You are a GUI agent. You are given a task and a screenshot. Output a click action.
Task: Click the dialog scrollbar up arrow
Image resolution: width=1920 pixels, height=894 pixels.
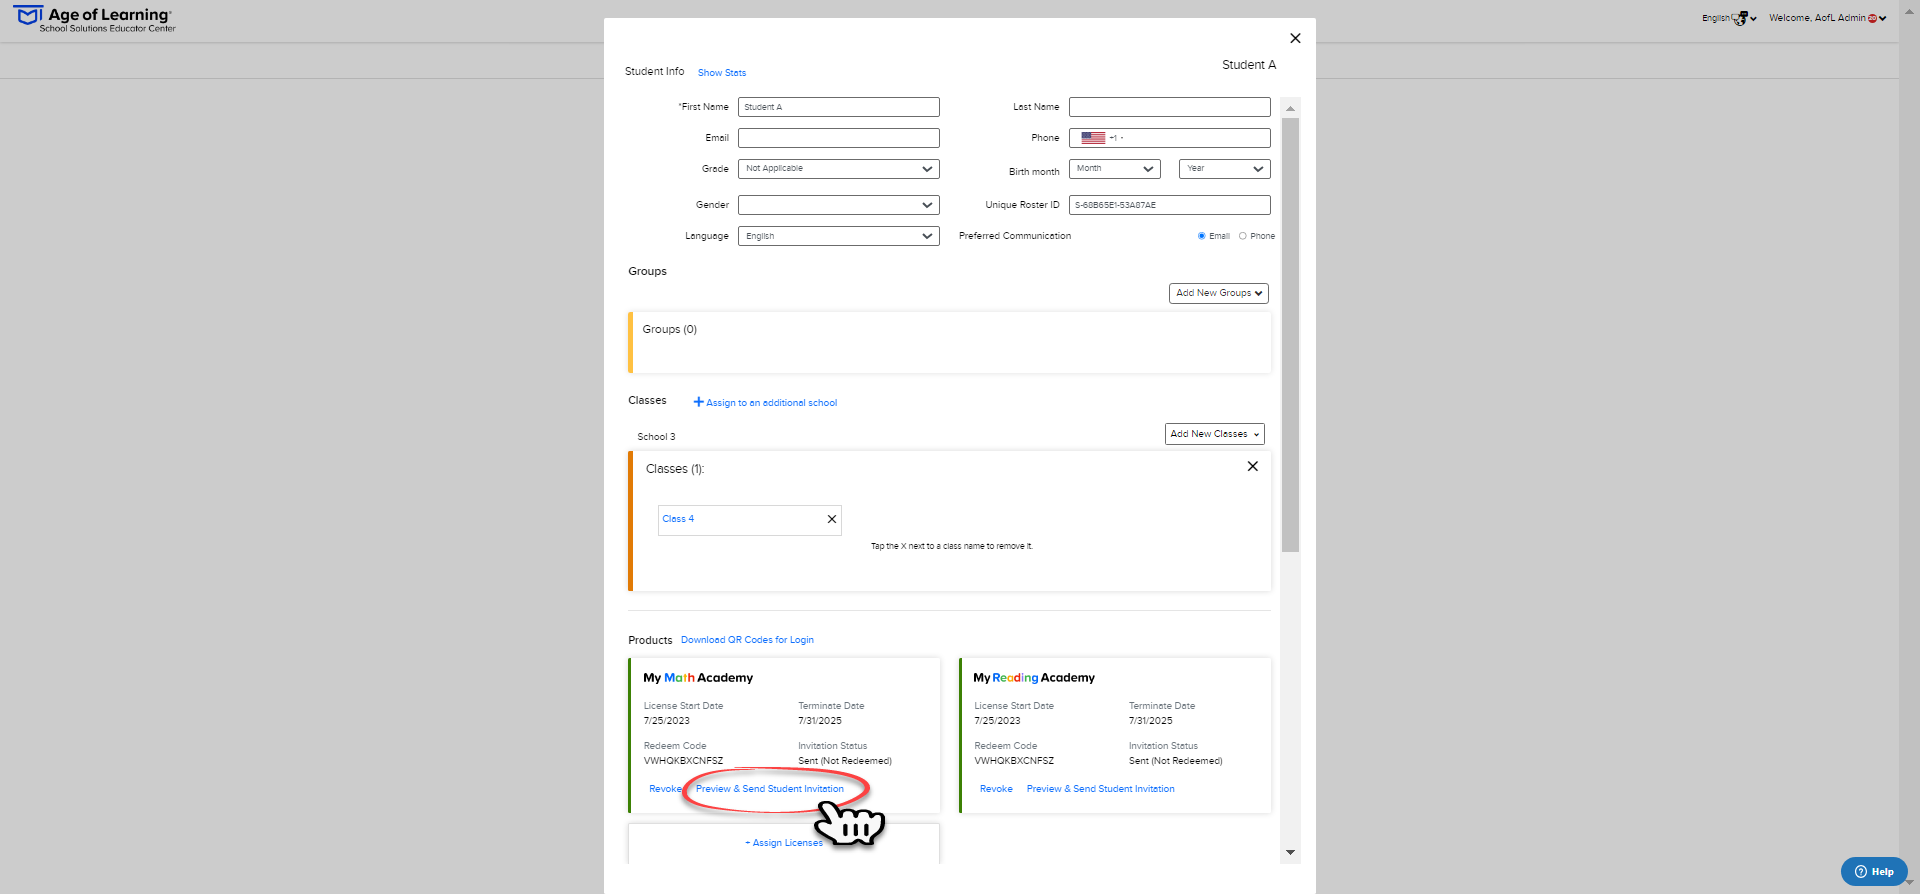[x=1290, y=108]
